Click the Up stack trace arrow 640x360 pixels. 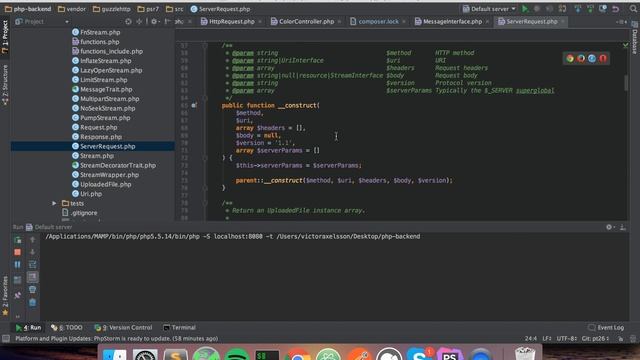pyautogui.click(x=33, y=240)
